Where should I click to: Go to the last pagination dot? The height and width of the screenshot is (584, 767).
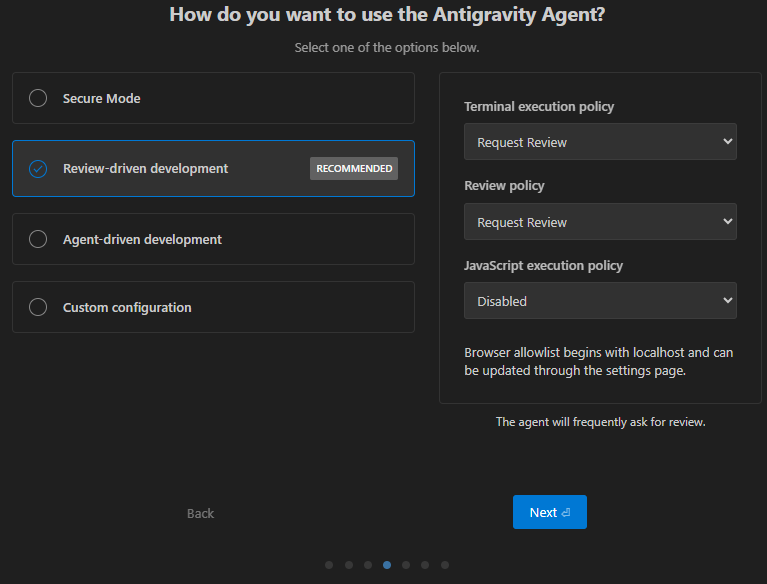coord(445,565)
